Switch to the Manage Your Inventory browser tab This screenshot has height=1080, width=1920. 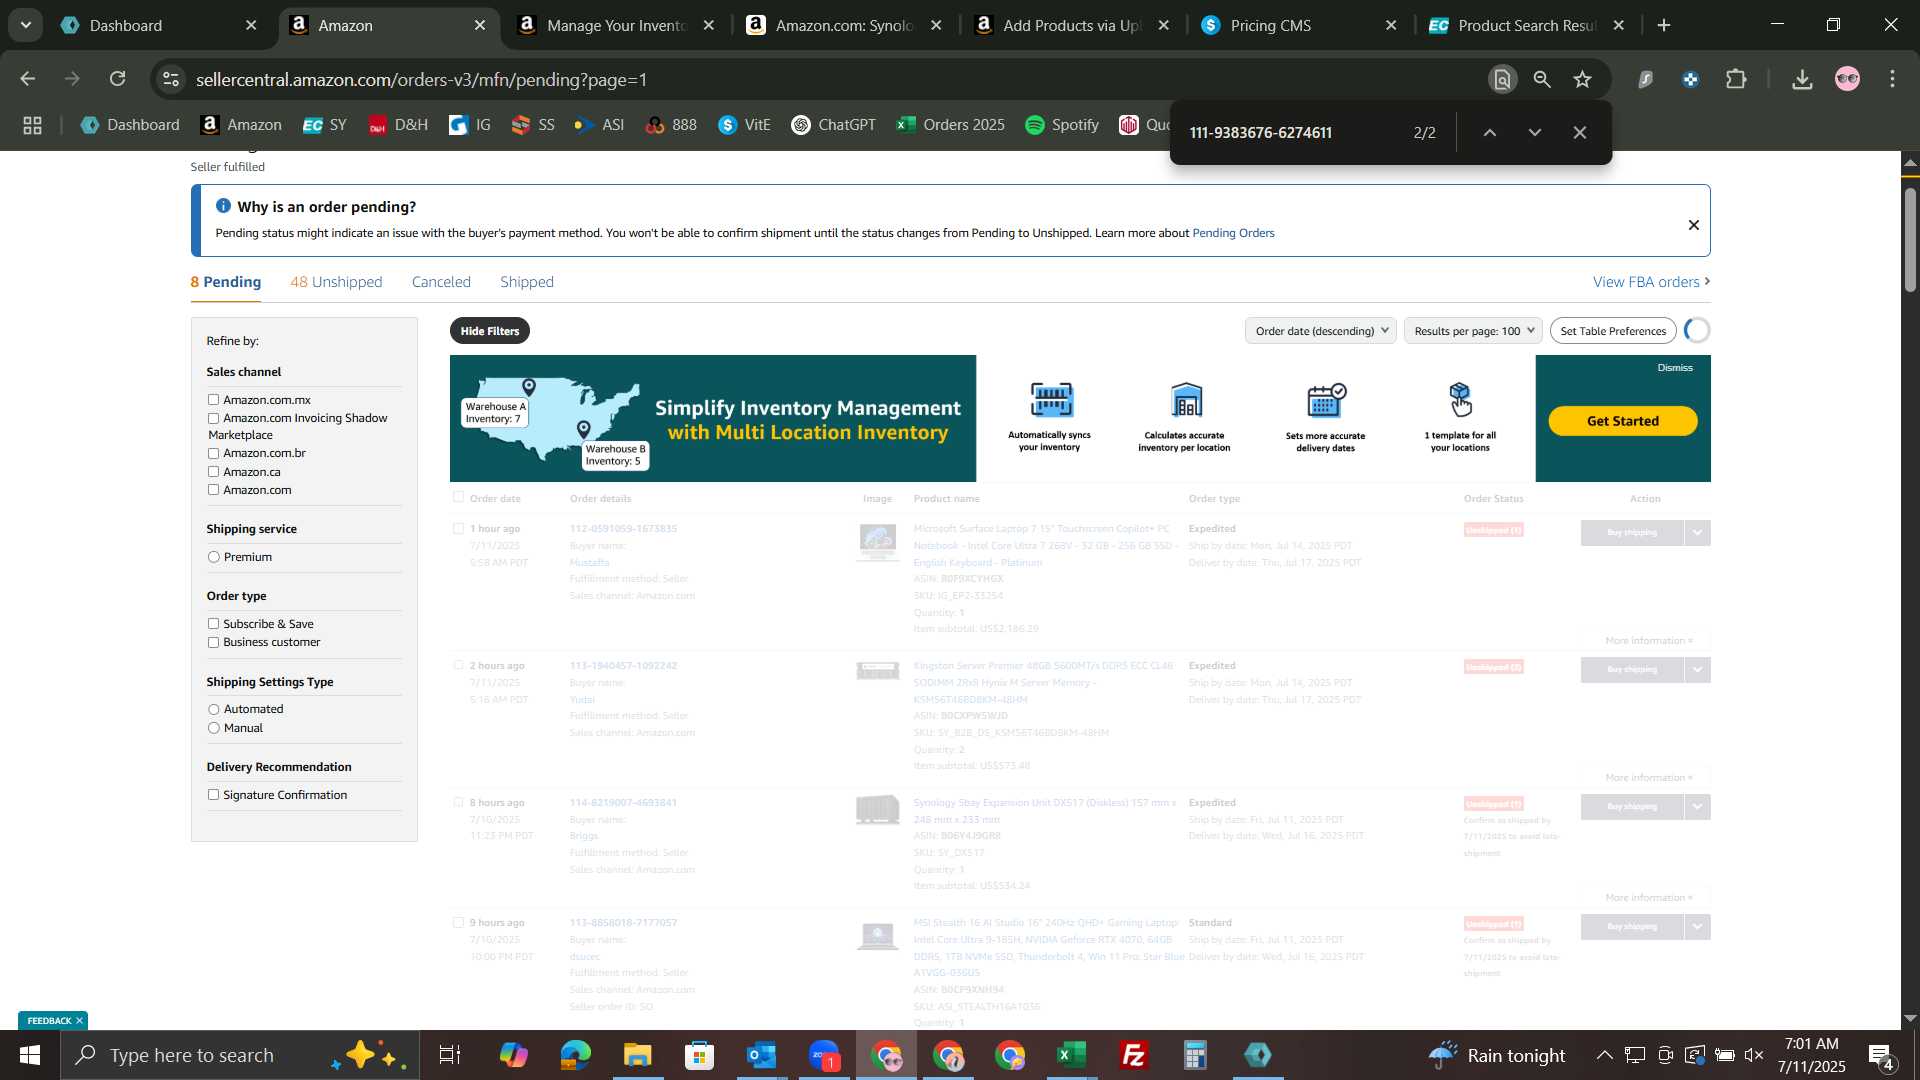click(x=615, y=26)
